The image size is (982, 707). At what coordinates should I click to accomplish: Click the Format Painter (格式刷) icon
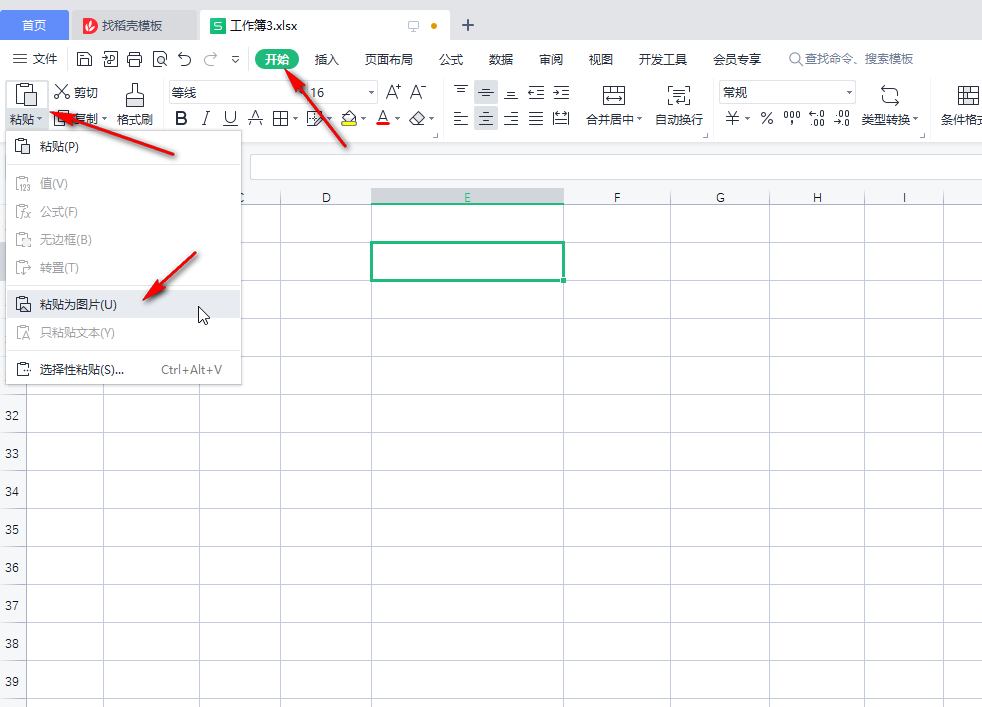[134, 95]
